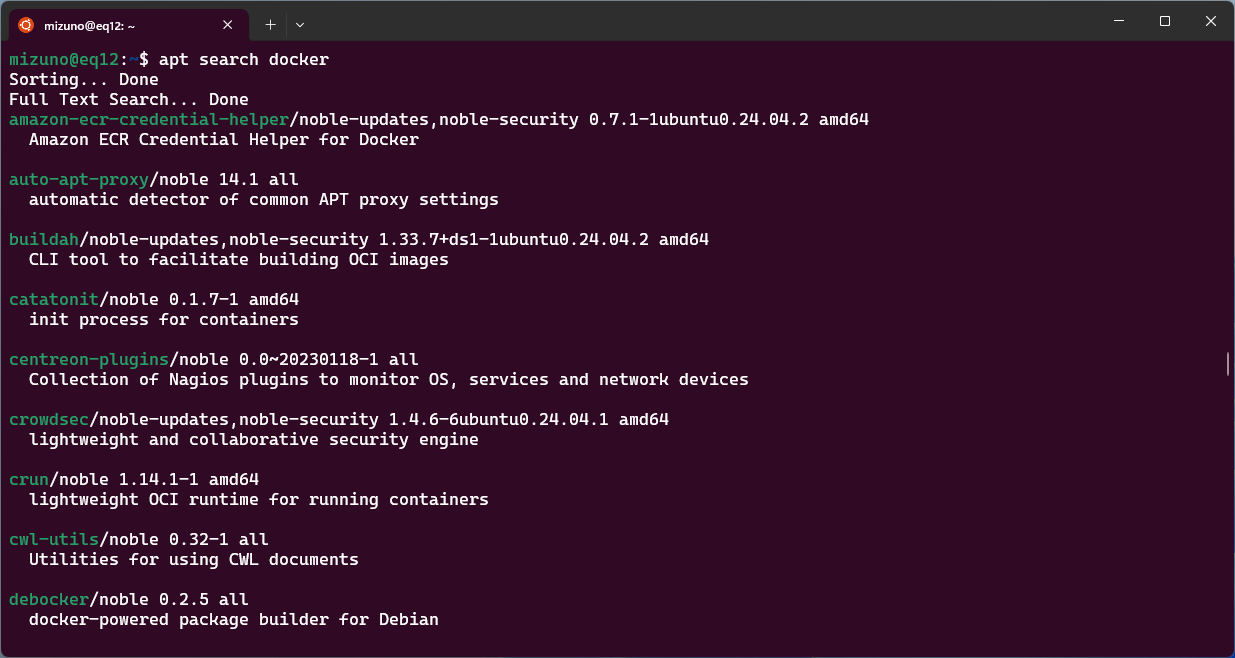Image resolution: width=1235 pixels, height=658 pixels.
Task: Click the centreon-plugins package name
Action: [89, 359]
